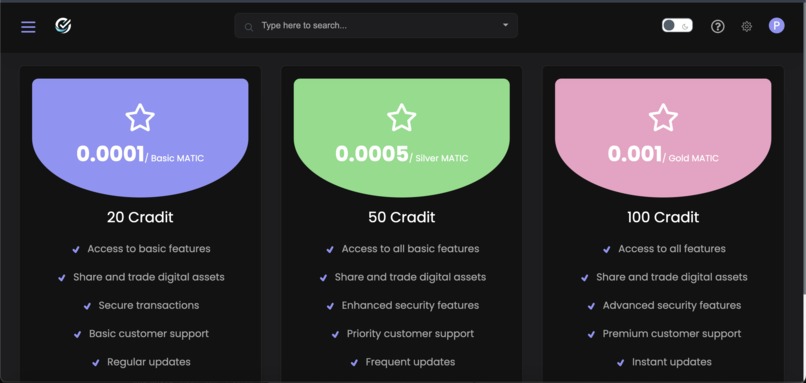Click the 50 Cradit heading
The width and height of the screenshot is (806, 383).
click(x=401, y=217)
